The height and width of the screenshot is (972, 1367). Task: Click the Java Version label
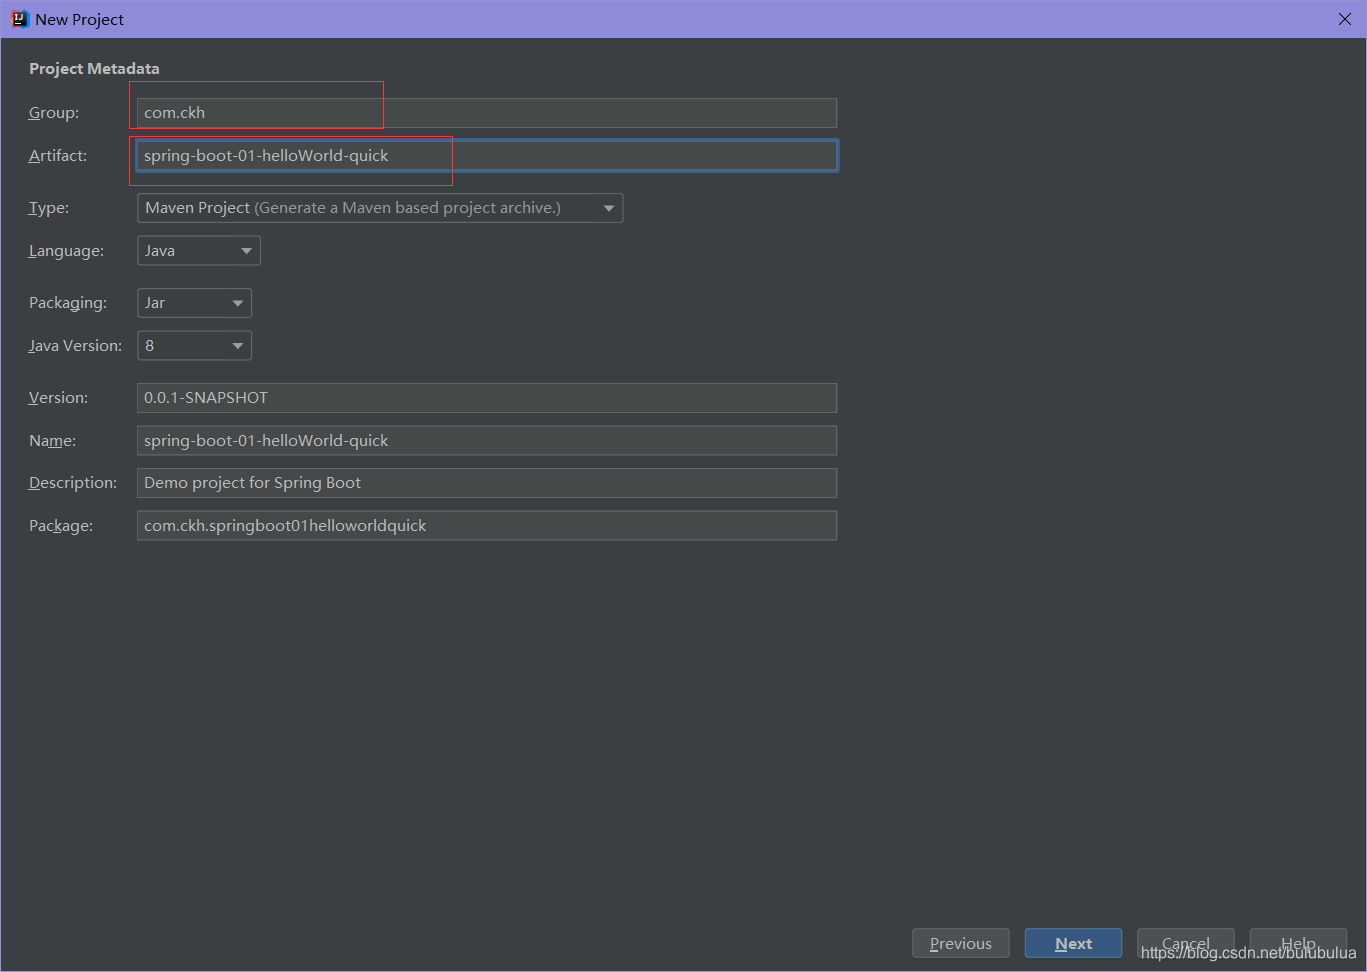click(75, 346)
